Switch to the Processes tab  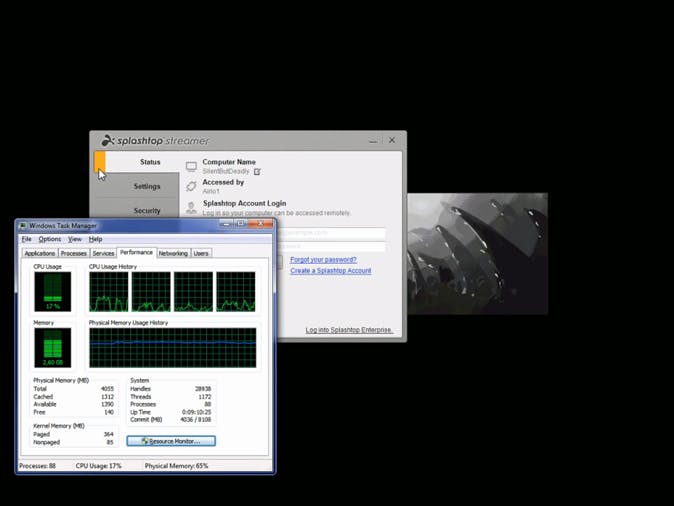[74, 254]
